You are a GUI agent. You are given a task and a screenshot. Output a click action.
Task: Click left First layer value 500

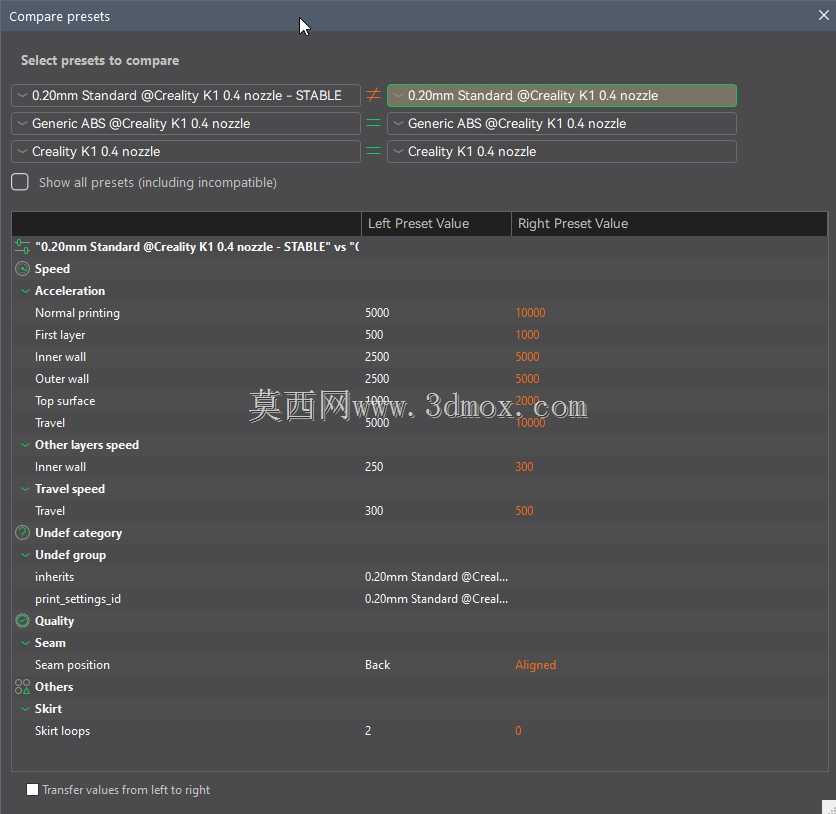(x=374, y=335)
